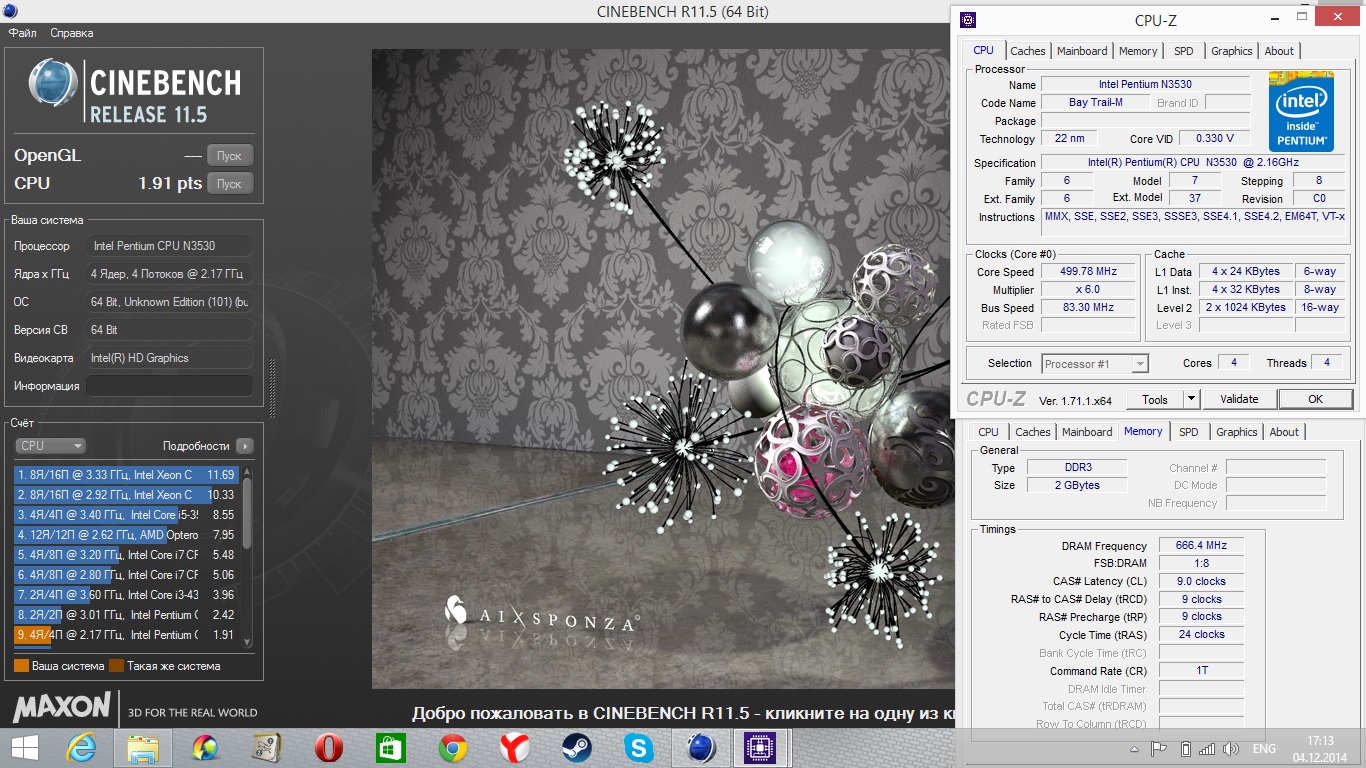Image resolution: width=1366 pixels, height=768 pixels.
Task: Click the Видеокарта Intel(R) HD Graphics field
Action: [169, 358]
